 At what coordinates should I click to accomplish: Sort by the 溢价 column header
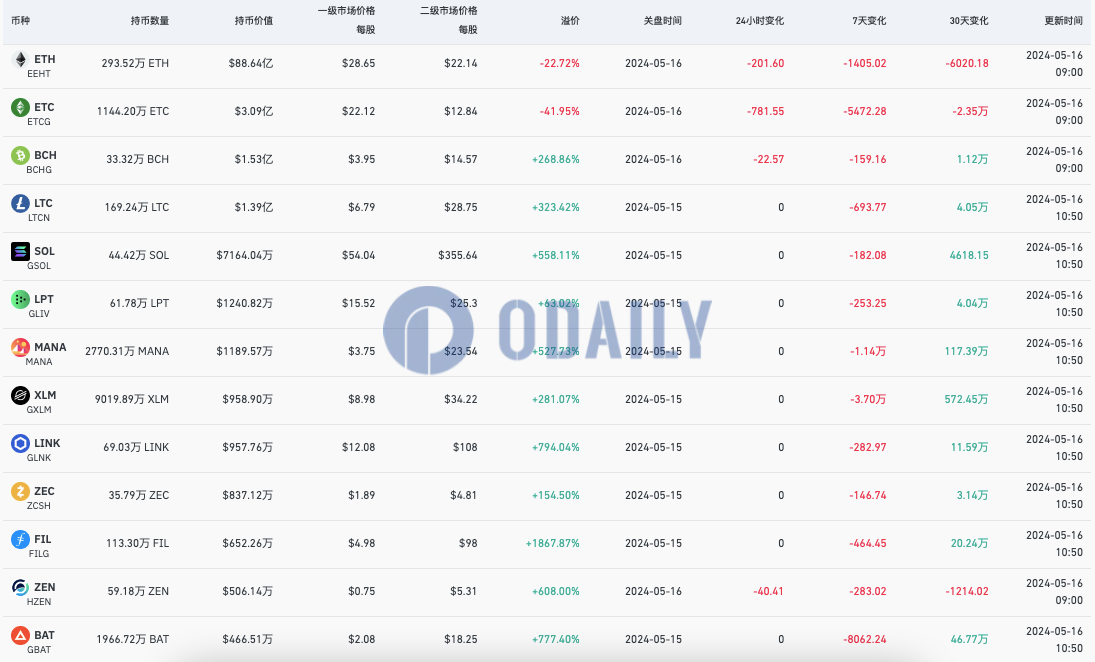[570, 20]
